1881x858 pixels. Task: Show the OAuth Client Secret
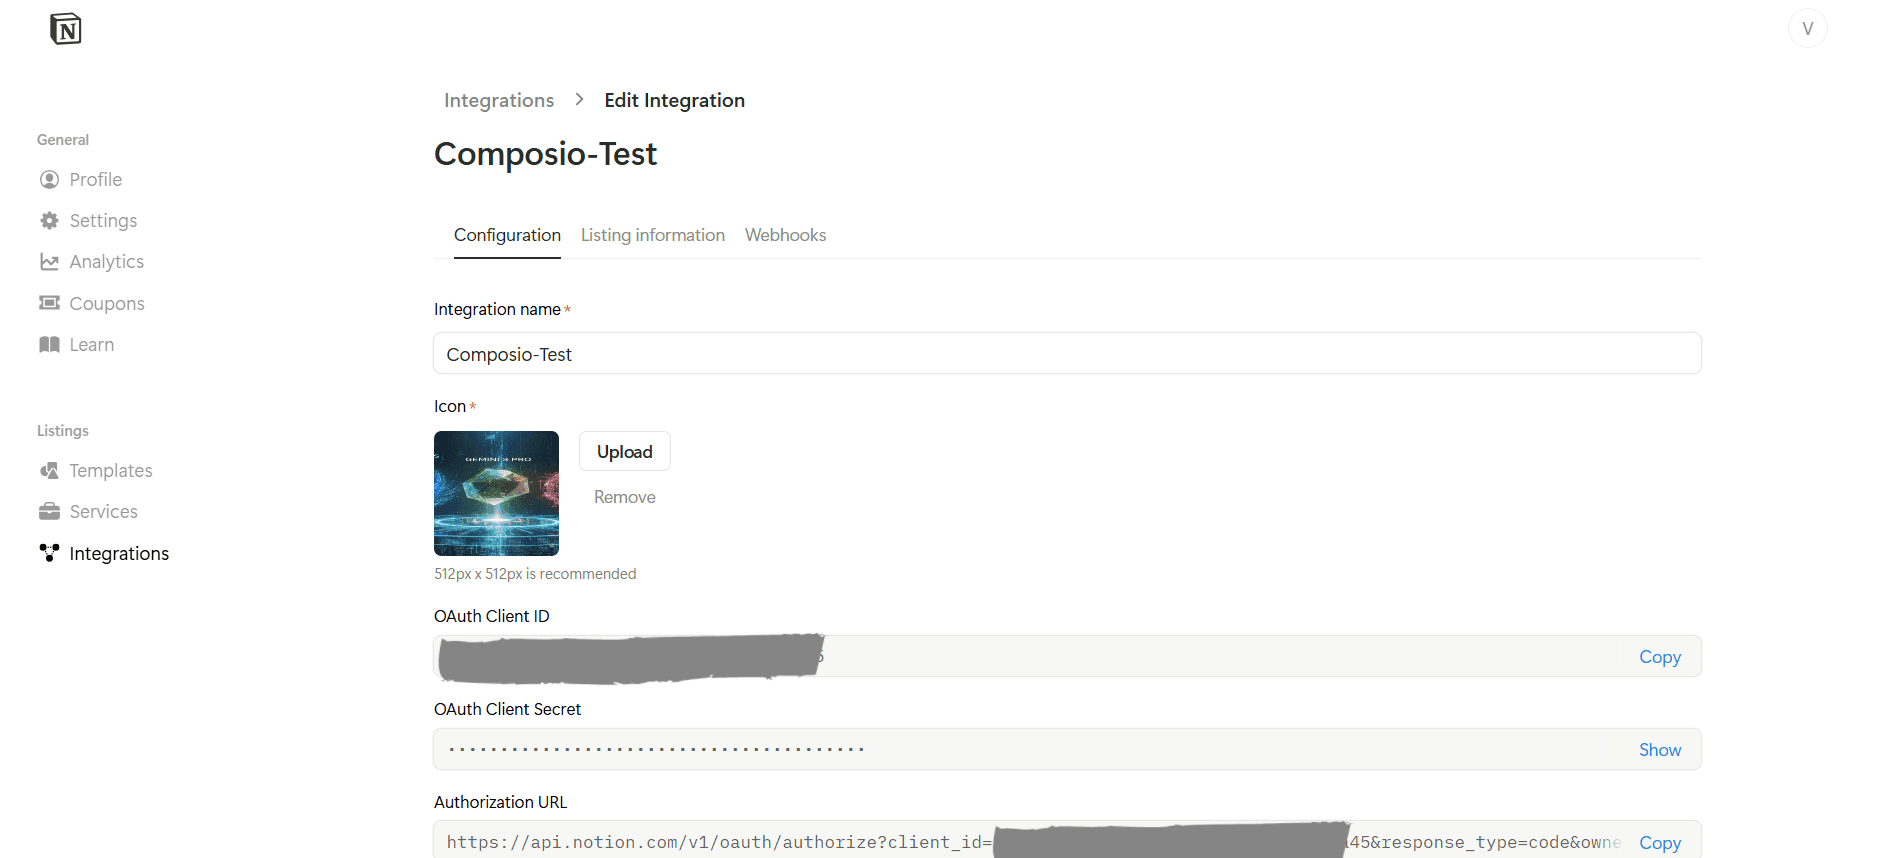coord(1660,750)
